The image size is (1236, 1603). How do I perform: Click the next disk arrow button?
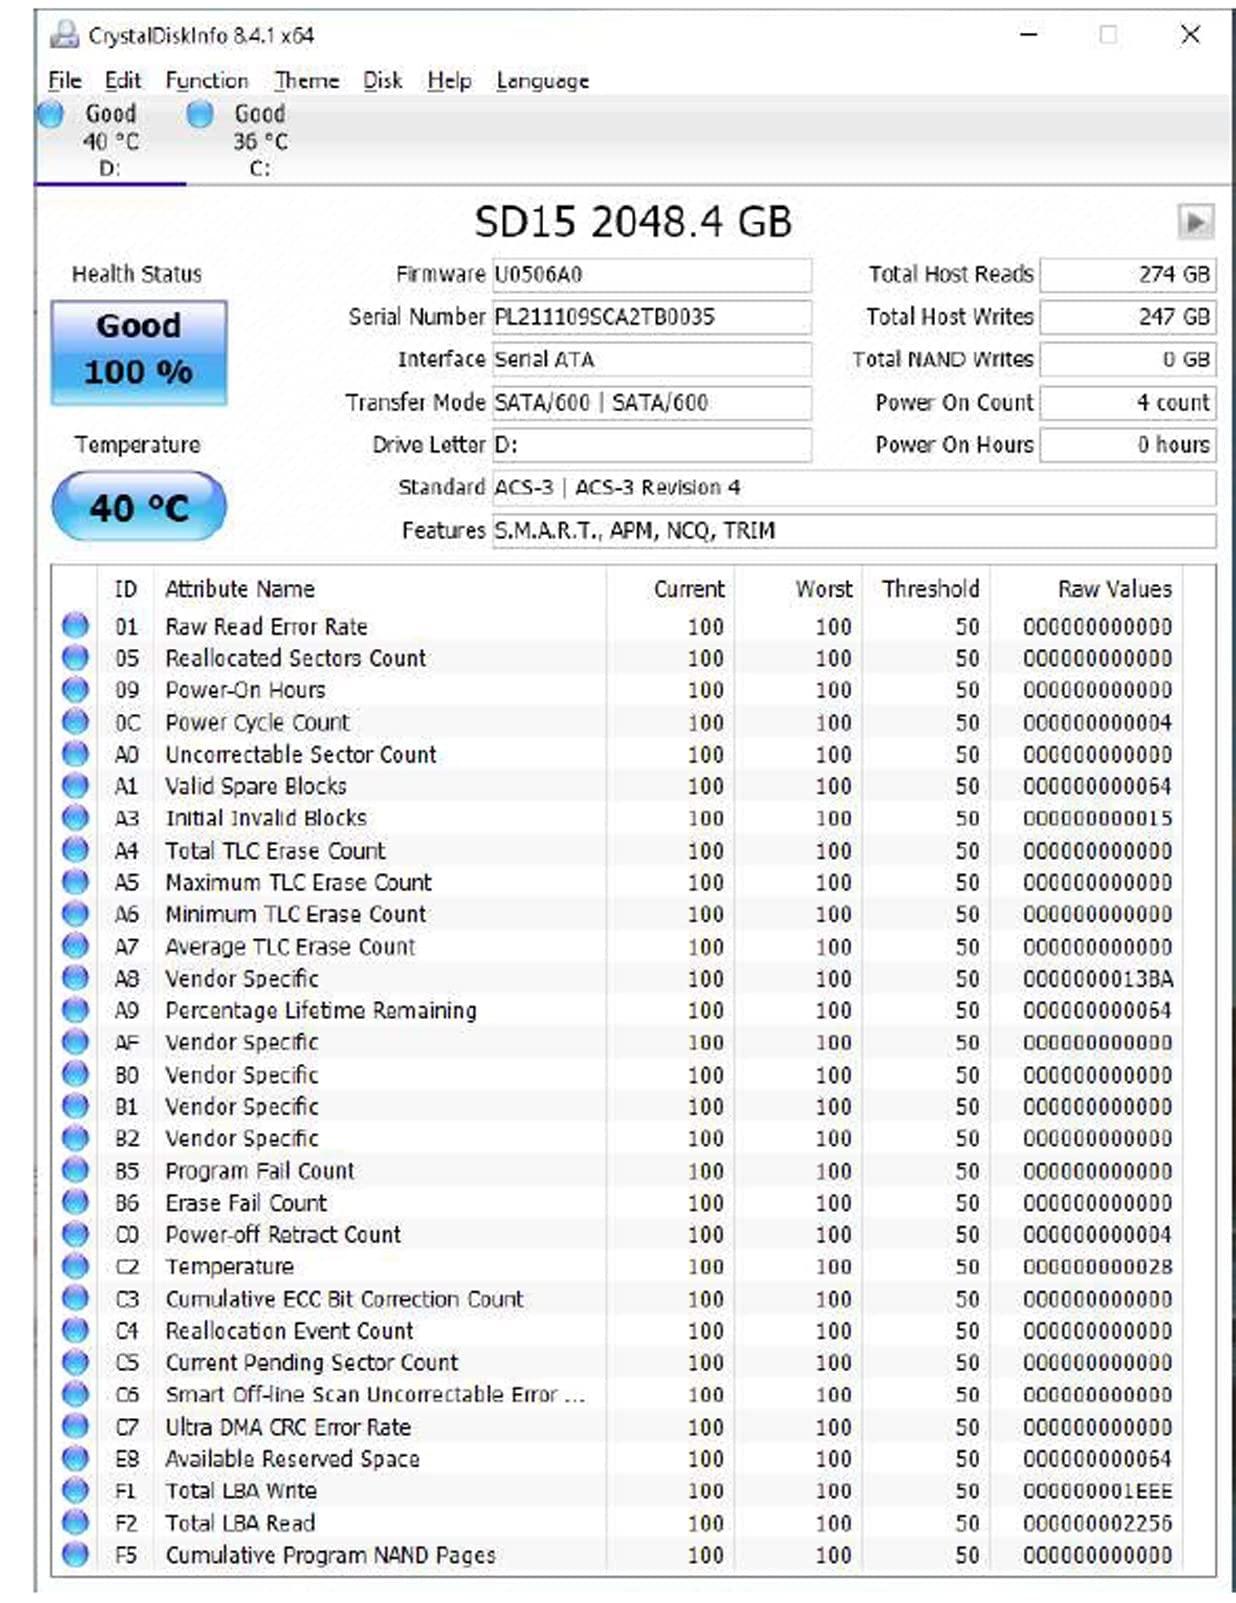click(x=1195, y=221)
